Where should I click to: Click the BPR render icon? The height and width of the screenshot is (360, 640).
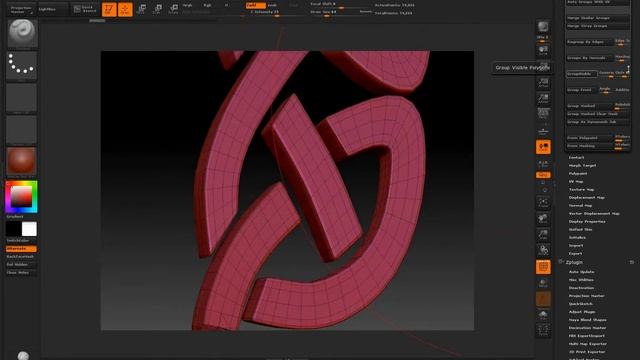543,27
